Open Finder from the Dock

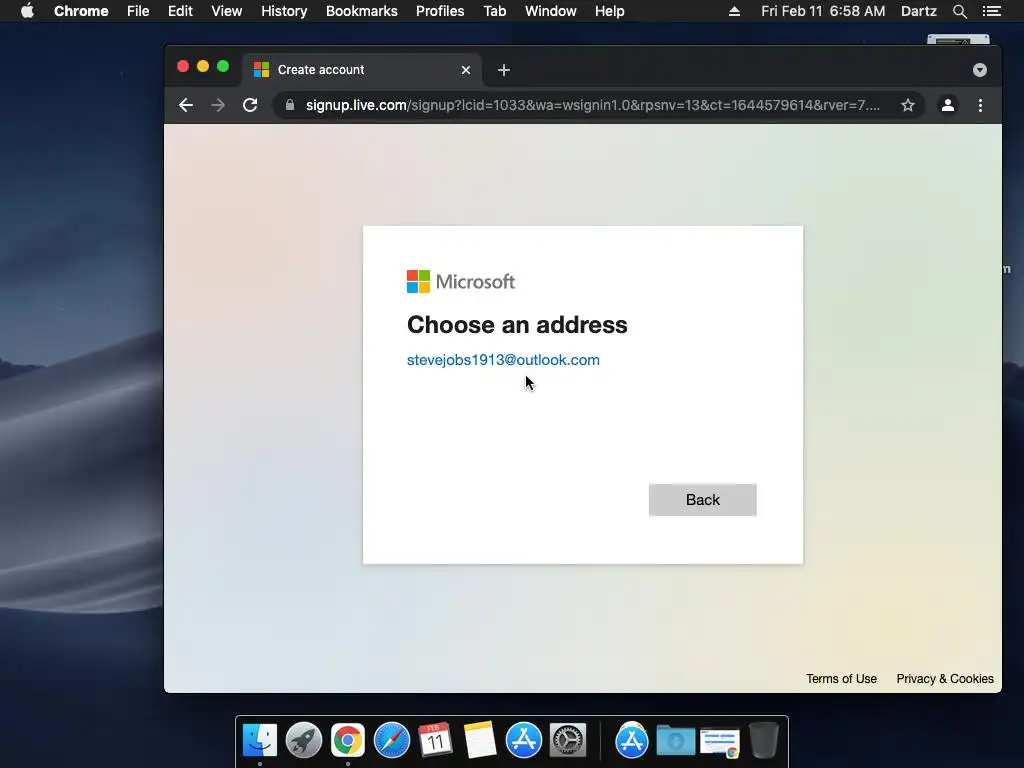pyautogui.click(x=260, y=741)
